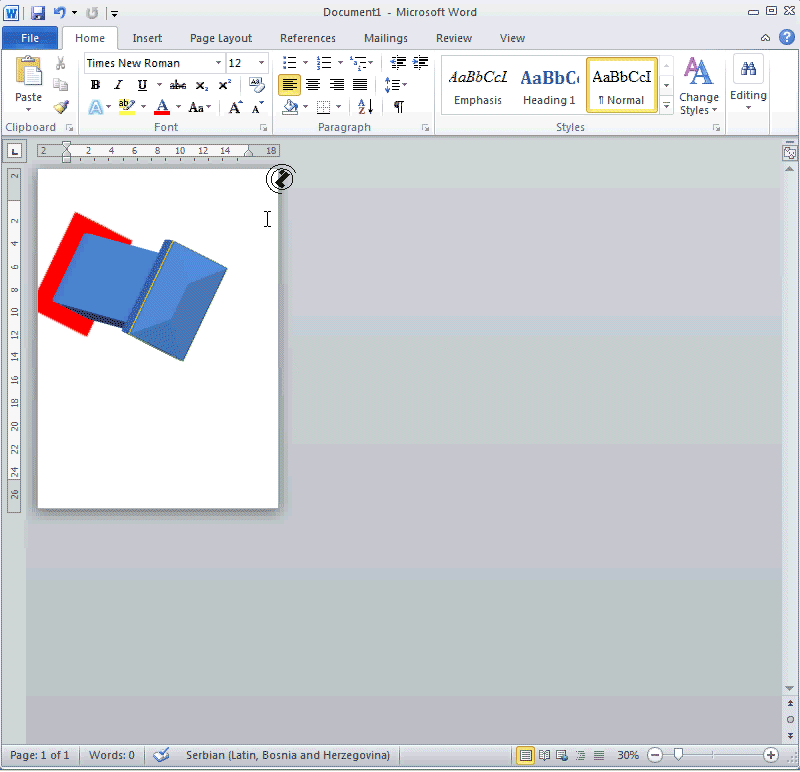Viewport: 800px width, 772px height.
Task: Click the Grow Font icon
Action: (x=235, y=107)
